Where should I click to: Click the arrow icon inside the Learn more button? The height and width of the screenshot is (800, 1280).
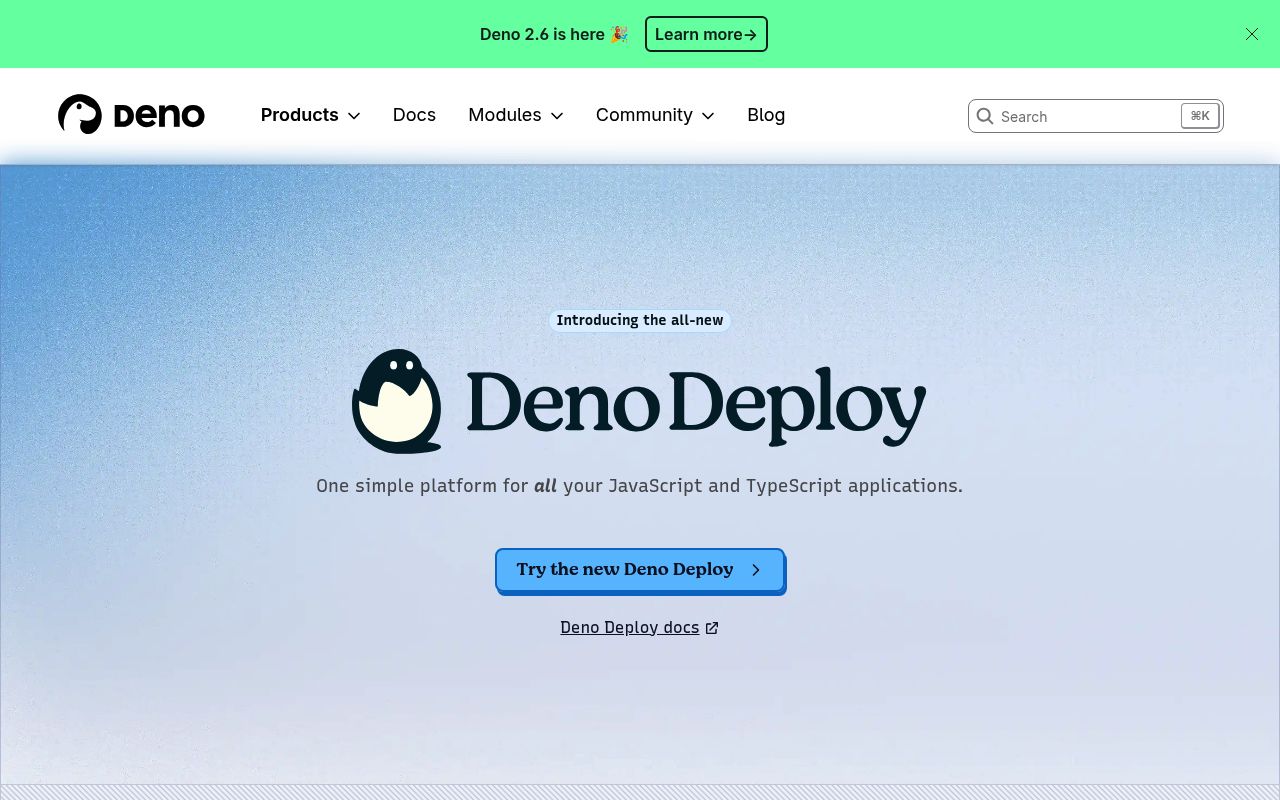tap(751, 34)
